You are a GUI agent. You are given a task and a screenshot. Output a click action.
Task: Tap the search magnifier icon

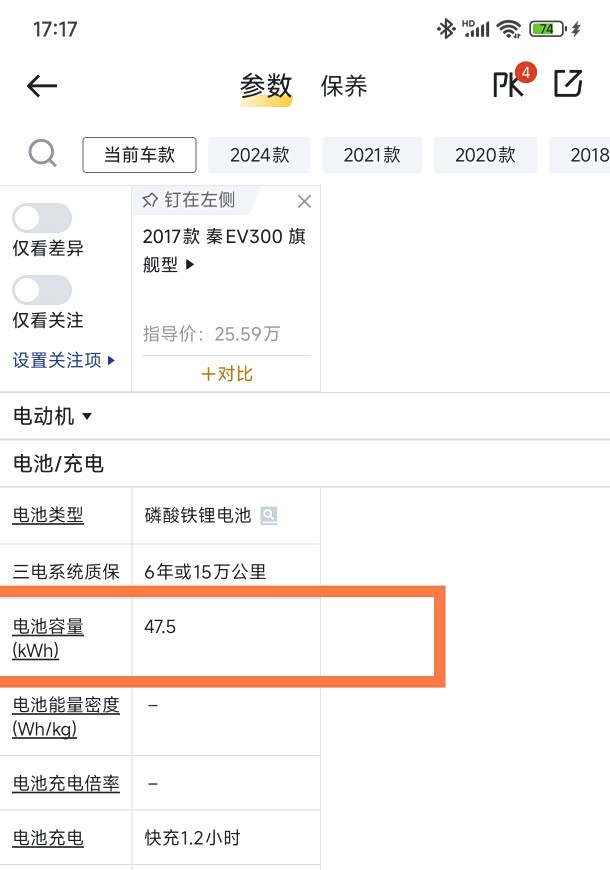click(x=42, y=154)
